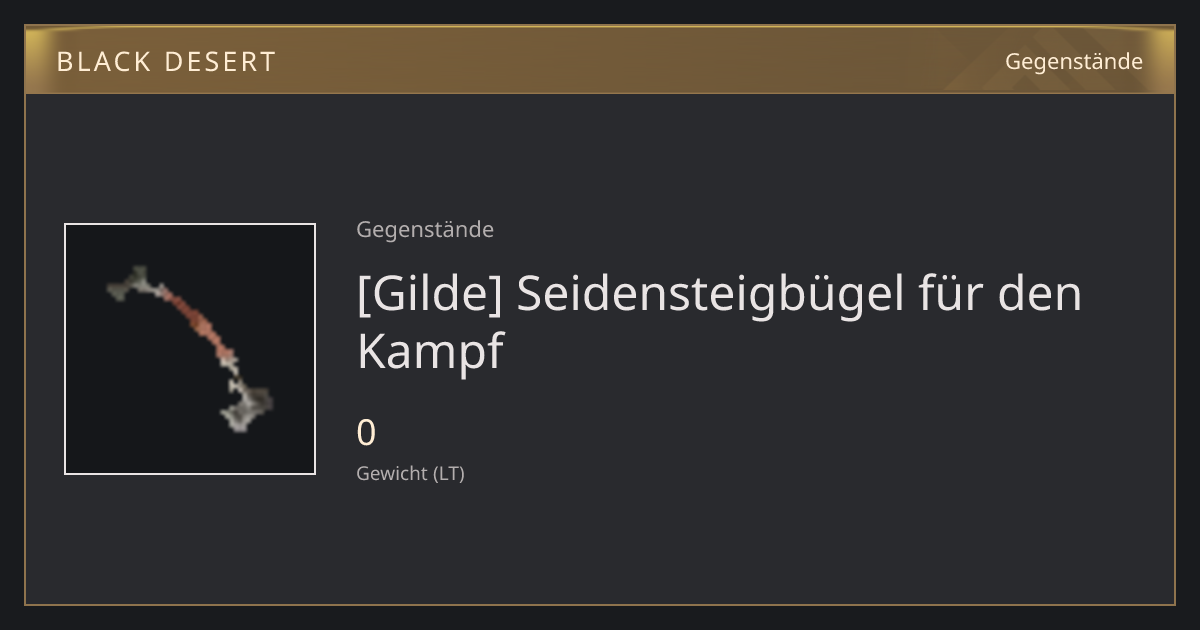Click the Gegenstände category label above title
The height and width of the screenshot is (630, 1200).
(x=425, y=230)
